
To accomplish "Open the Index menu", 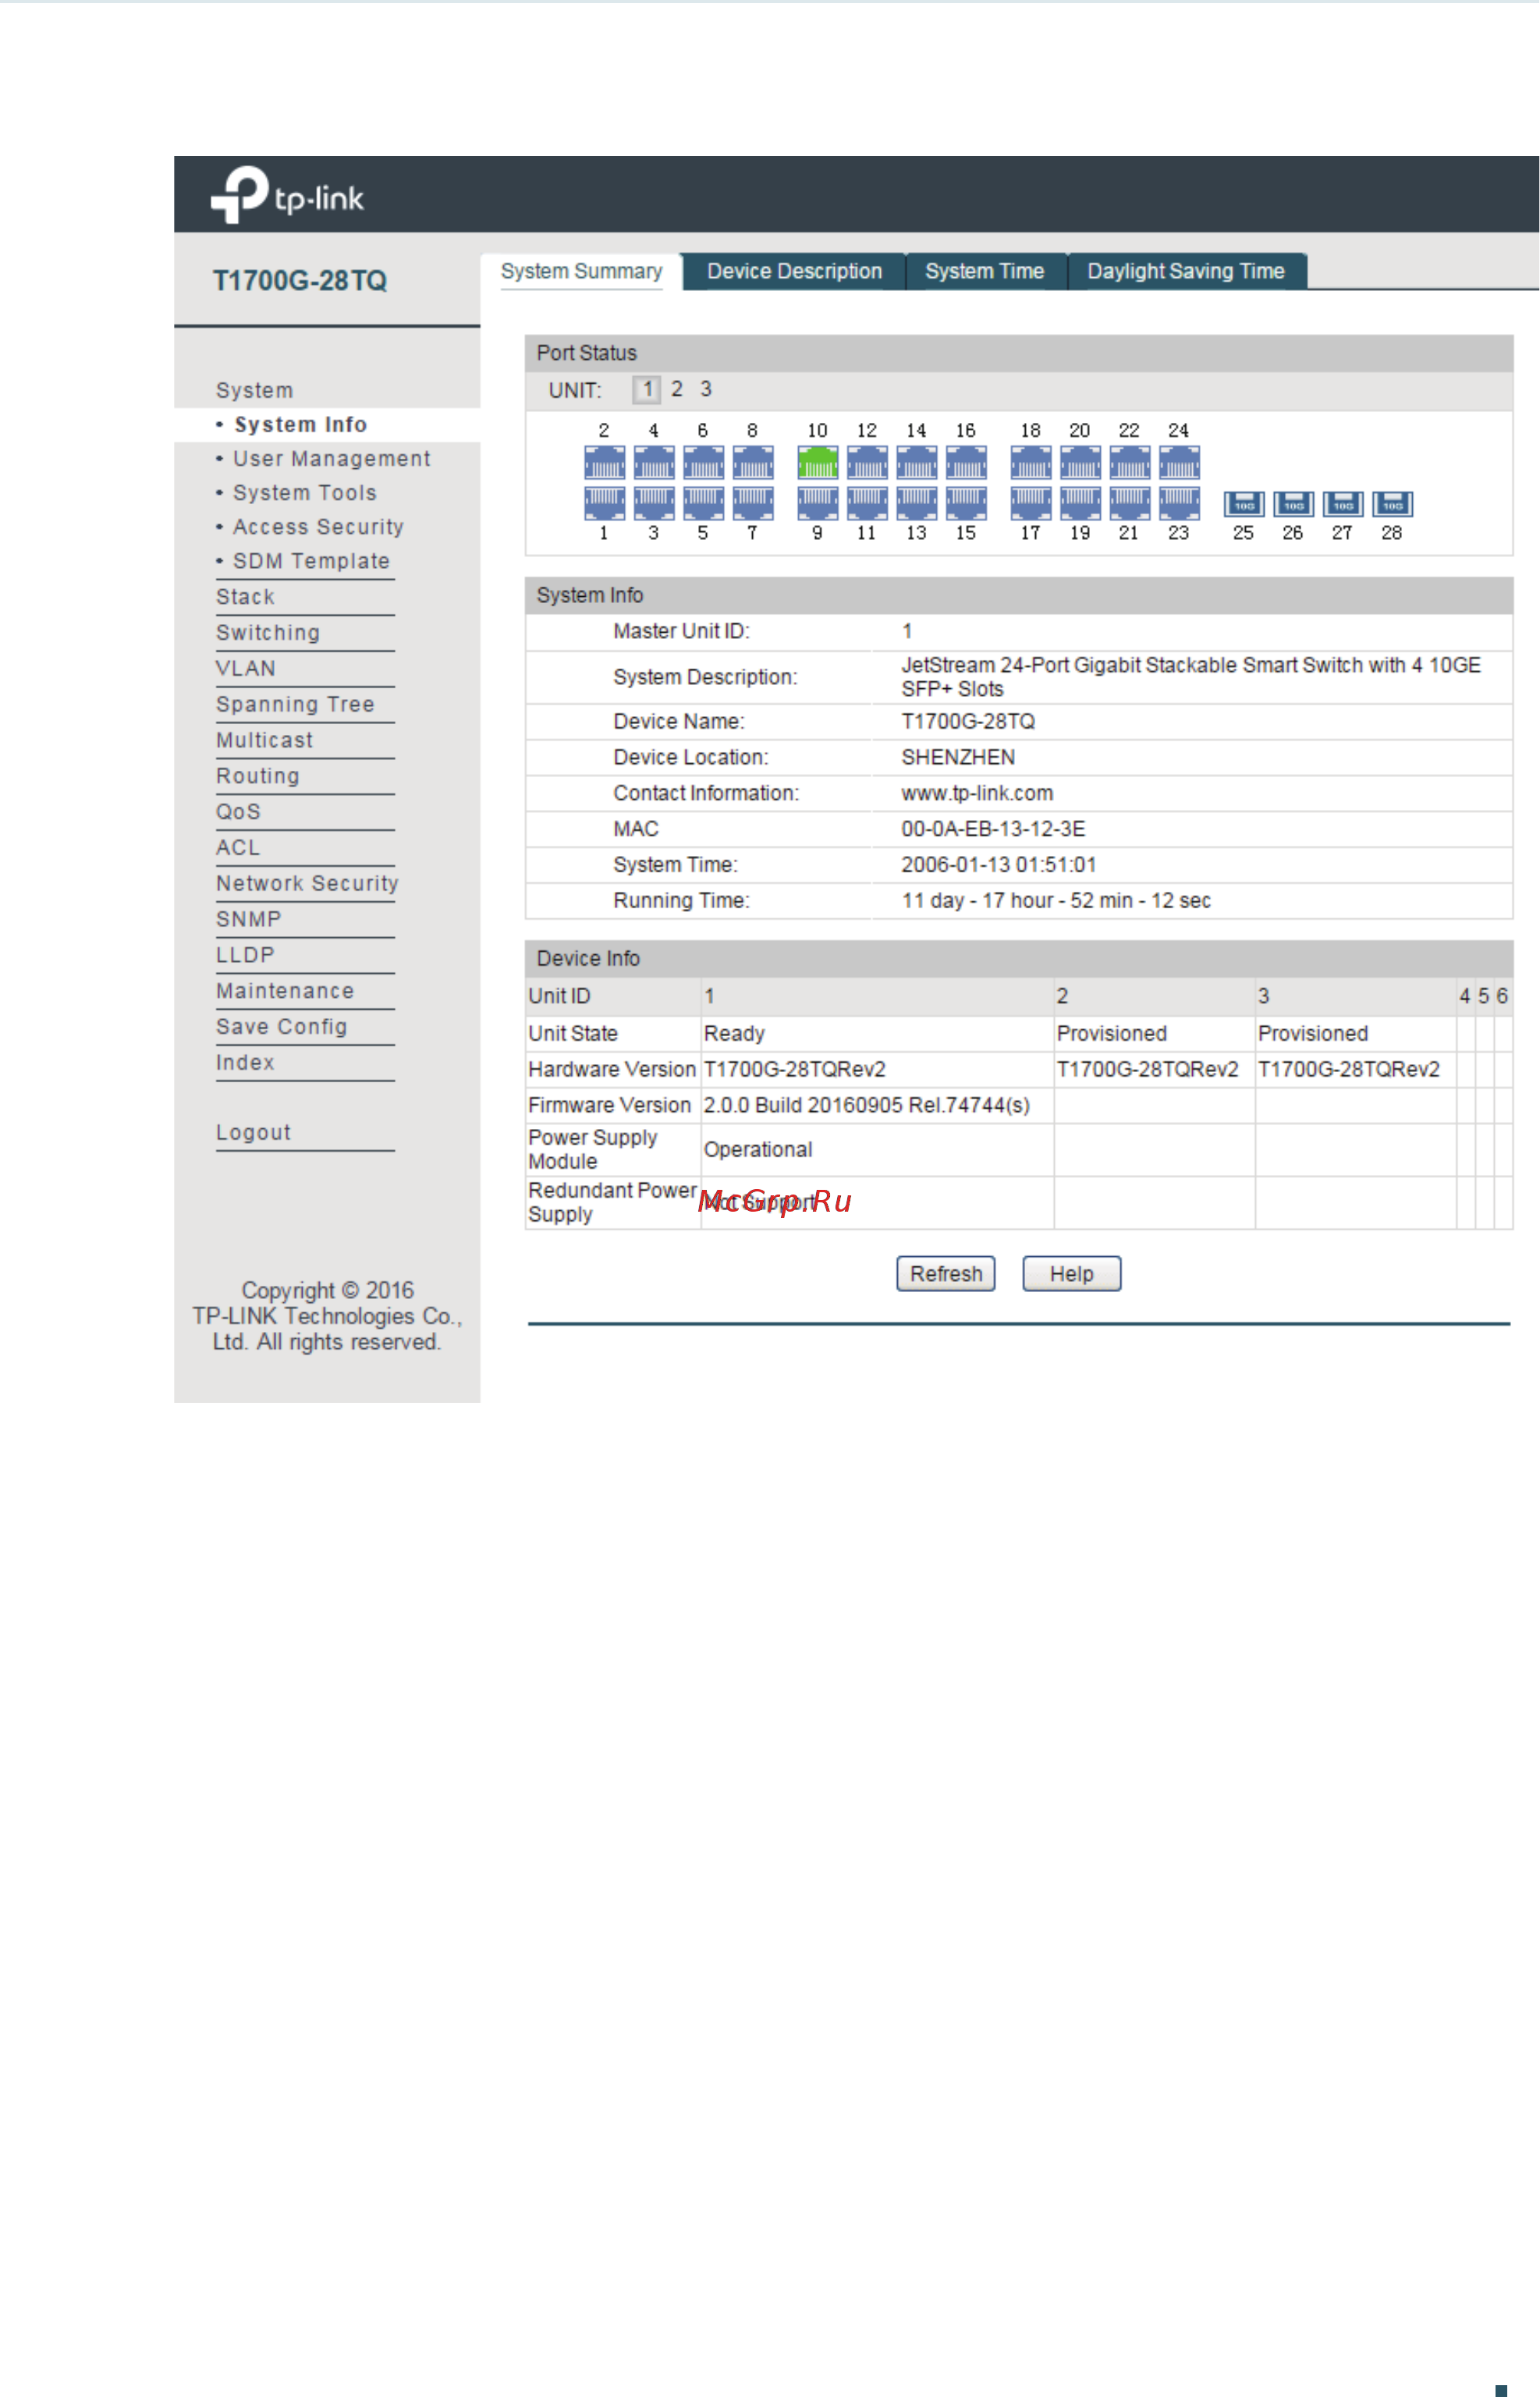I will 246,1063.
